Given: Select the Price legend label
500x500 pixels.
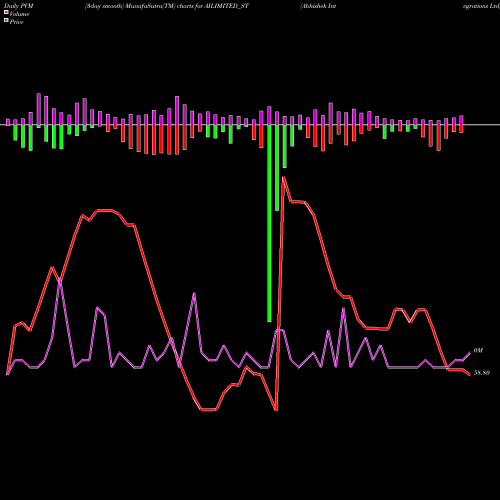Looking at the screenshot, I should tap(16, 22).
